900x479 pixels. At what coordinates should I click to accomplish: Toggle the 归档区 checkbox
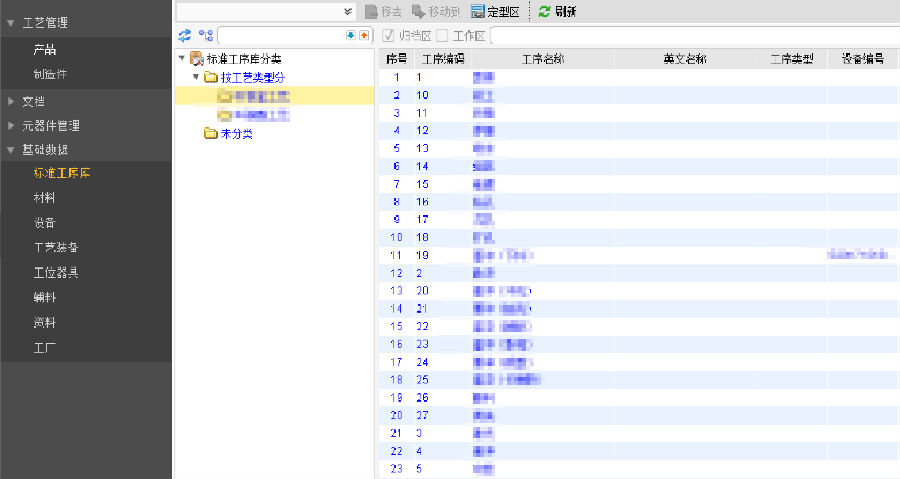point(389,36)
